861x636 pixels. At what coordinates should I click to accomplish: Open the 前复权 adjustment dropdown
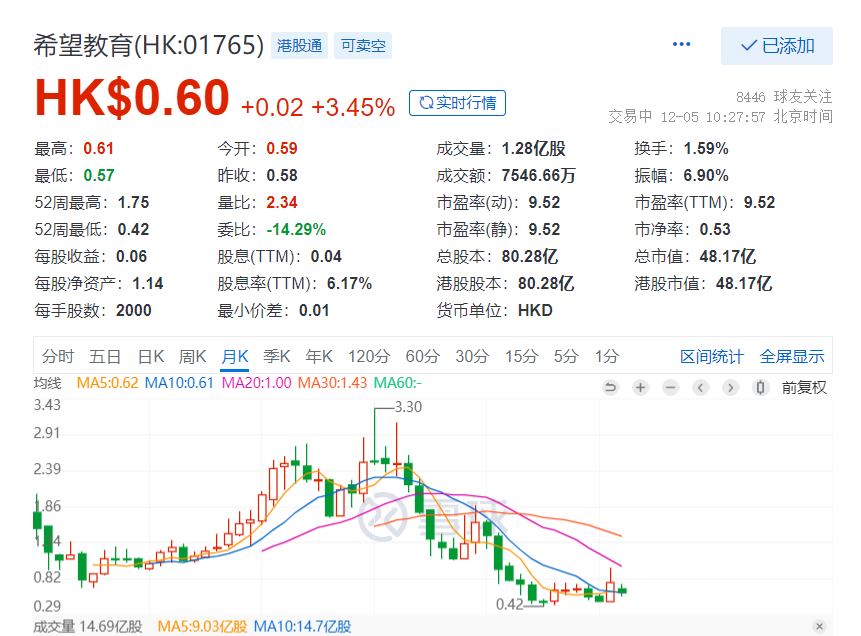coord(805,388)
